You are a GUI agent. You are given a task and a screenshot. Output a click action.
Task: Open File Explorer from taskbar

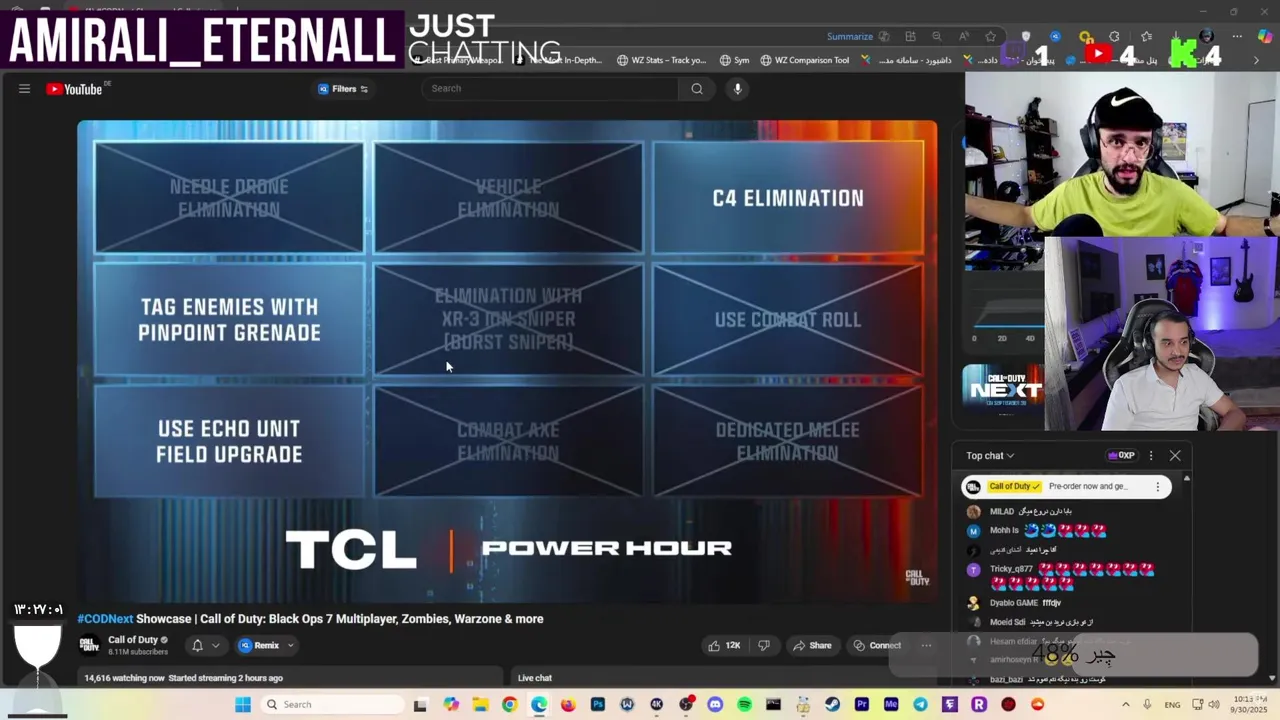point(481,704)
